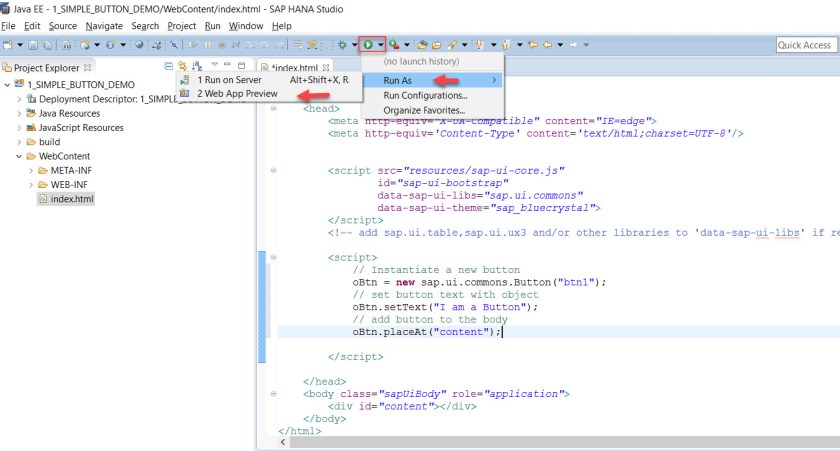Select 2 Web App Preview
The width and height of the screenshot is (840, 451).
(x=236, y=94)
